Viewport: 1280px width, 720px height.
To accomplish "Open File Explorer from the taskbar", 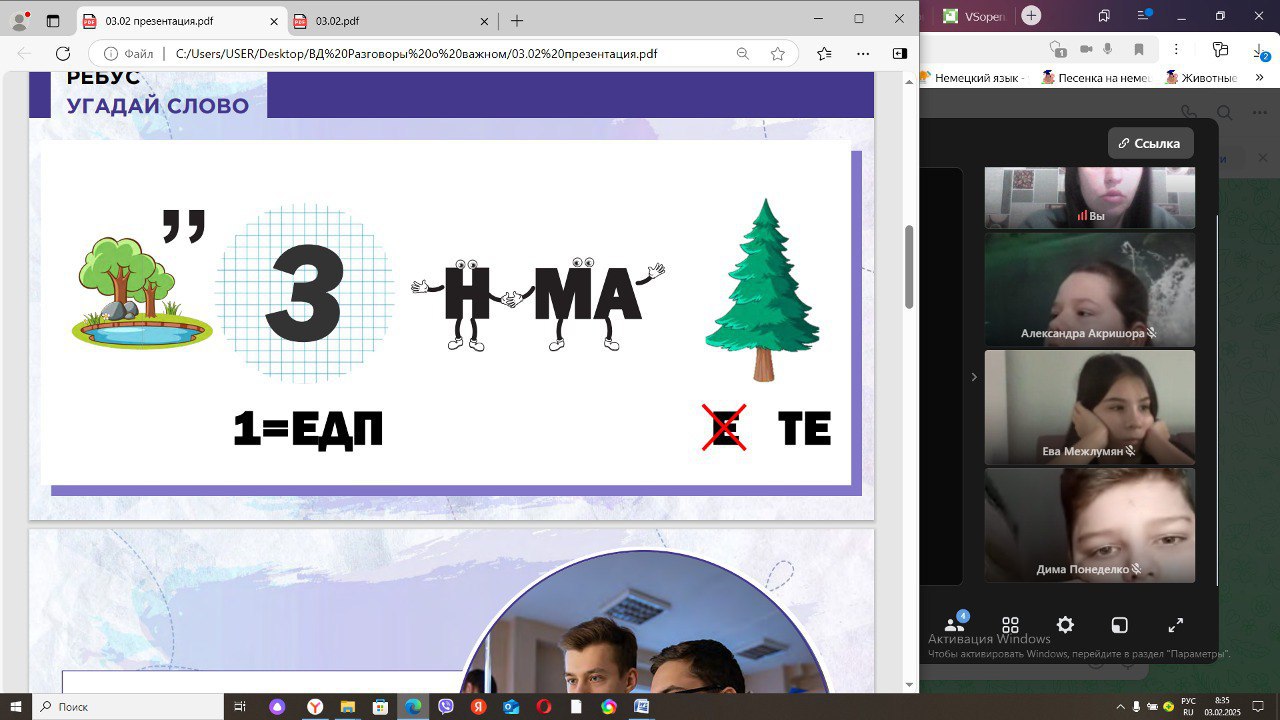I will tap(348, 706).
